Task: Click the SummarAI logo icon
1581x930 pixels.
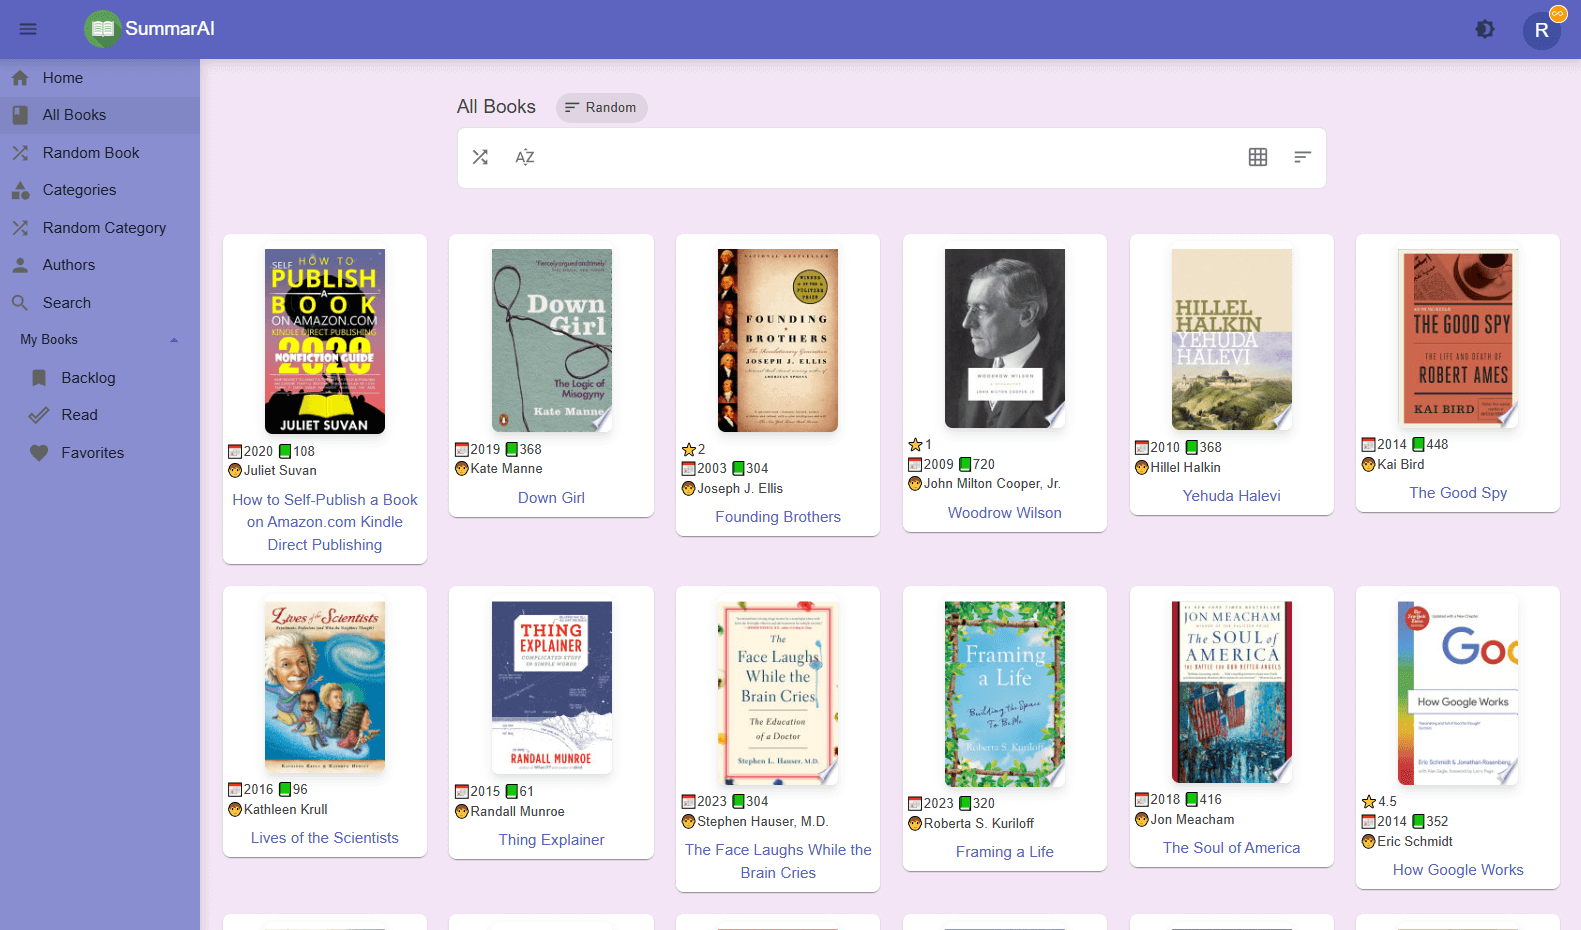Action: pyautogui.click(x=102, y=29)
